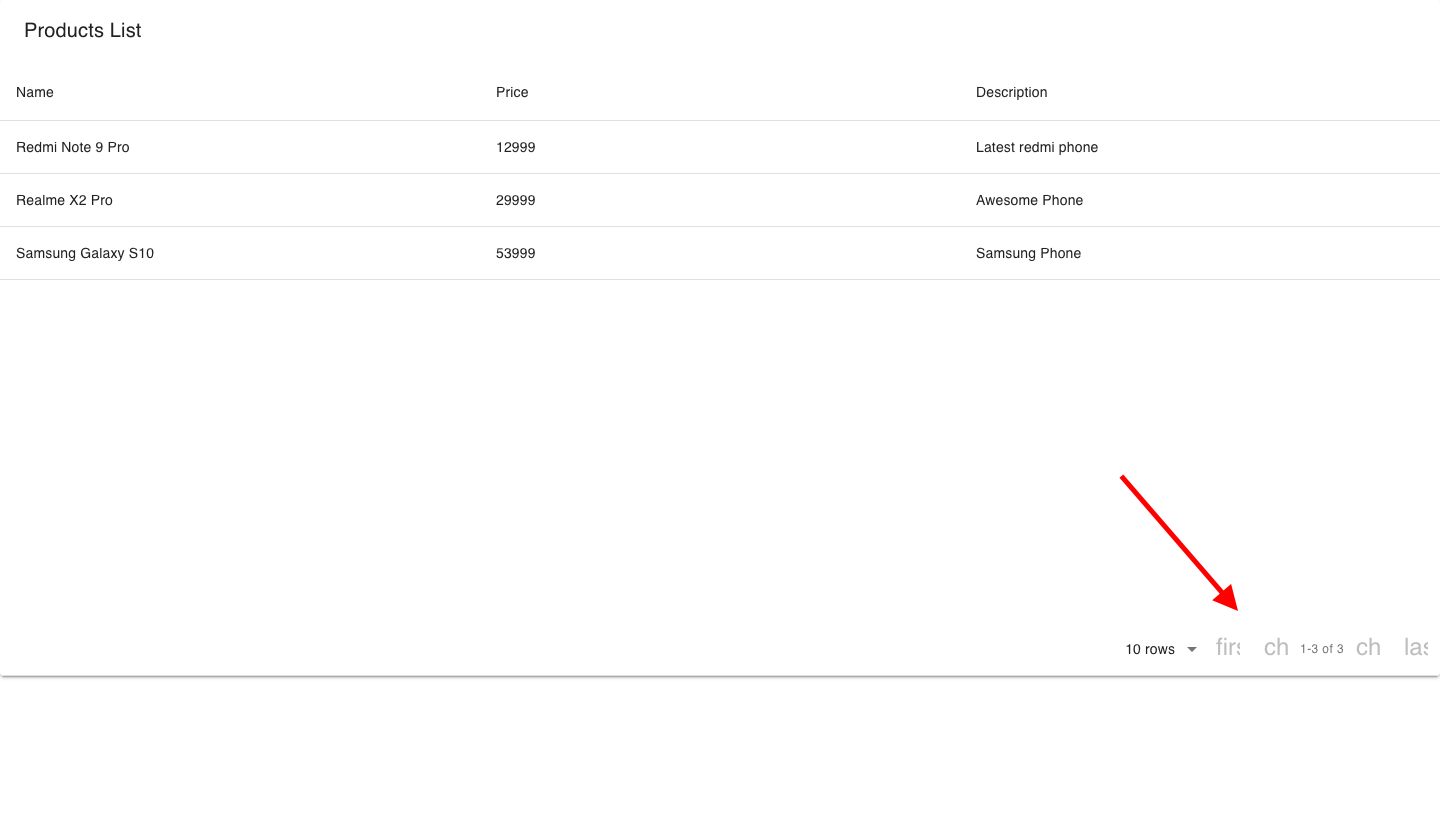This screenshot has width=1440, height=820.
Task: Select the Samsung Galaxy S10 row
Action: click(x=85, y=253)
